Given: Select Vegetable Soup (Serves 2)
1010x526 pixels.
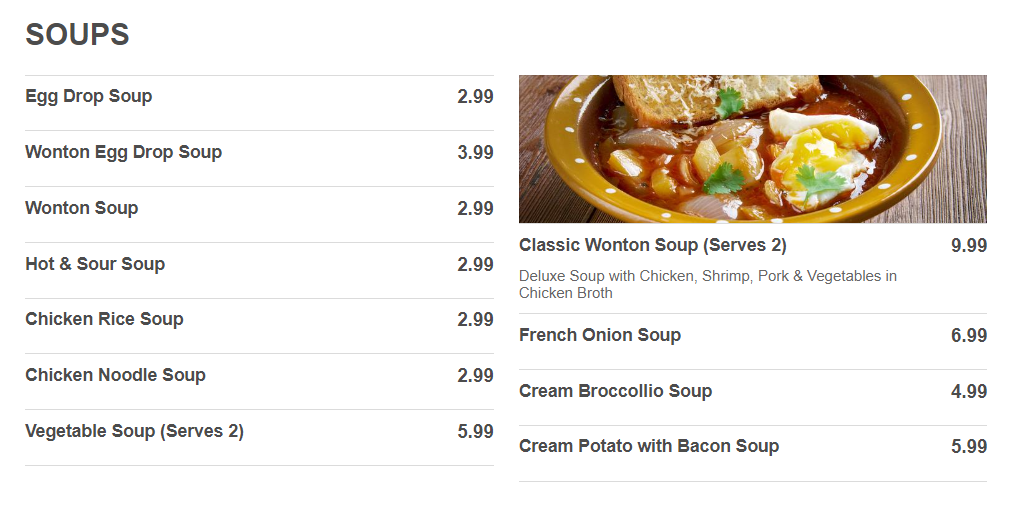Looking at the screenshot, I should pyautogui.click(x=134, y=432).
